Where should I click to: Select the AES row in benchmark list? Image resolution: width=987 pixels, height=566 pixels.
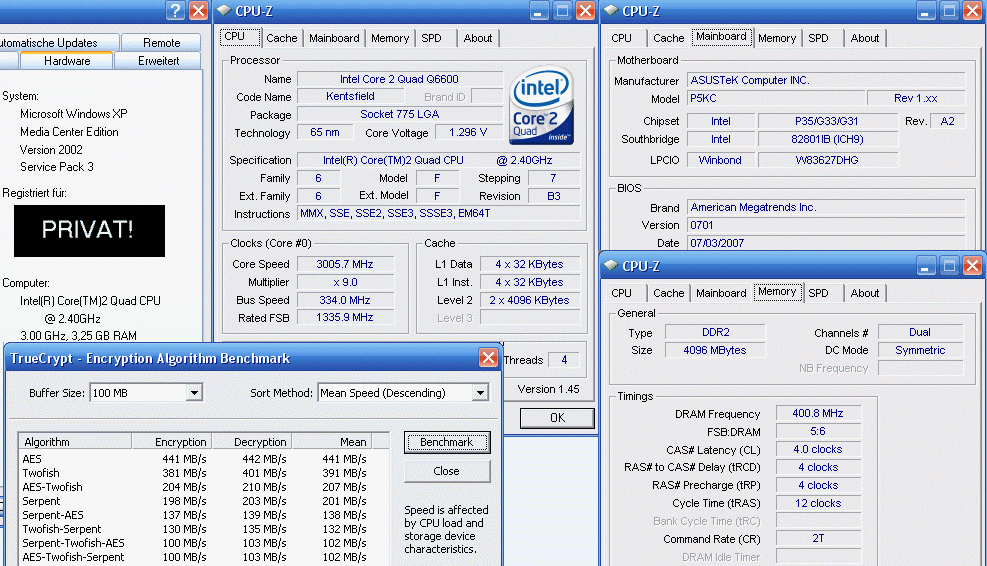click(195, 459)
